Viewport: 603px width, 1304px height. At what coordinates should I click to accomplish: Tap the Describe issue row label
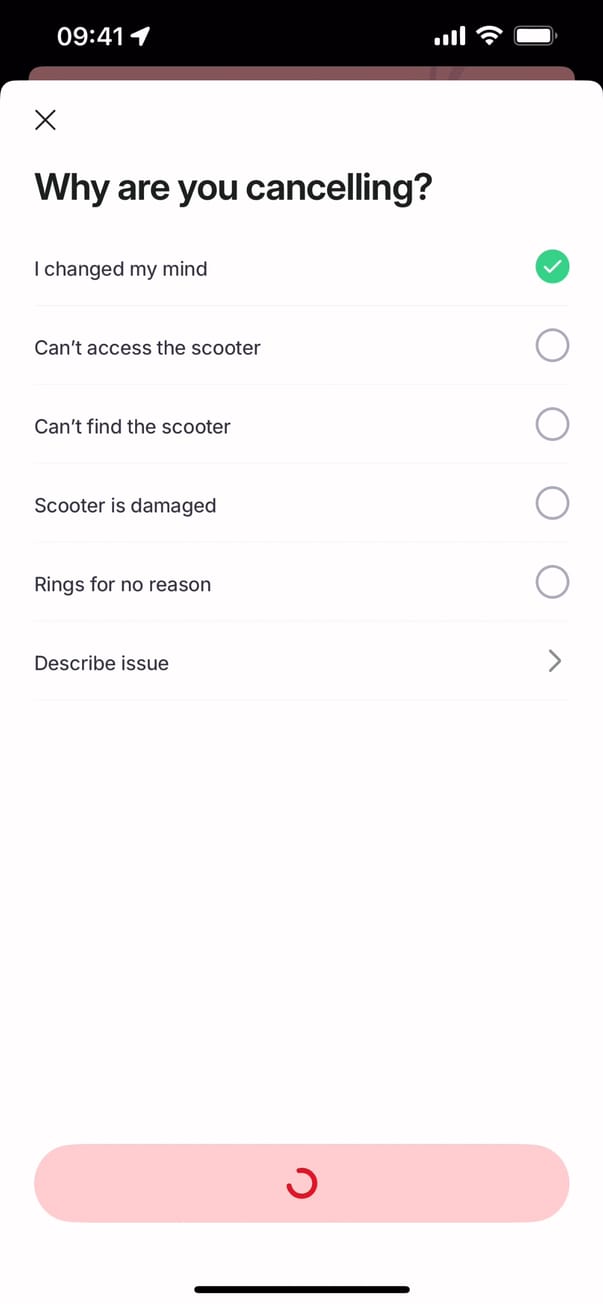pyautogui.click(x=102, y=663)
